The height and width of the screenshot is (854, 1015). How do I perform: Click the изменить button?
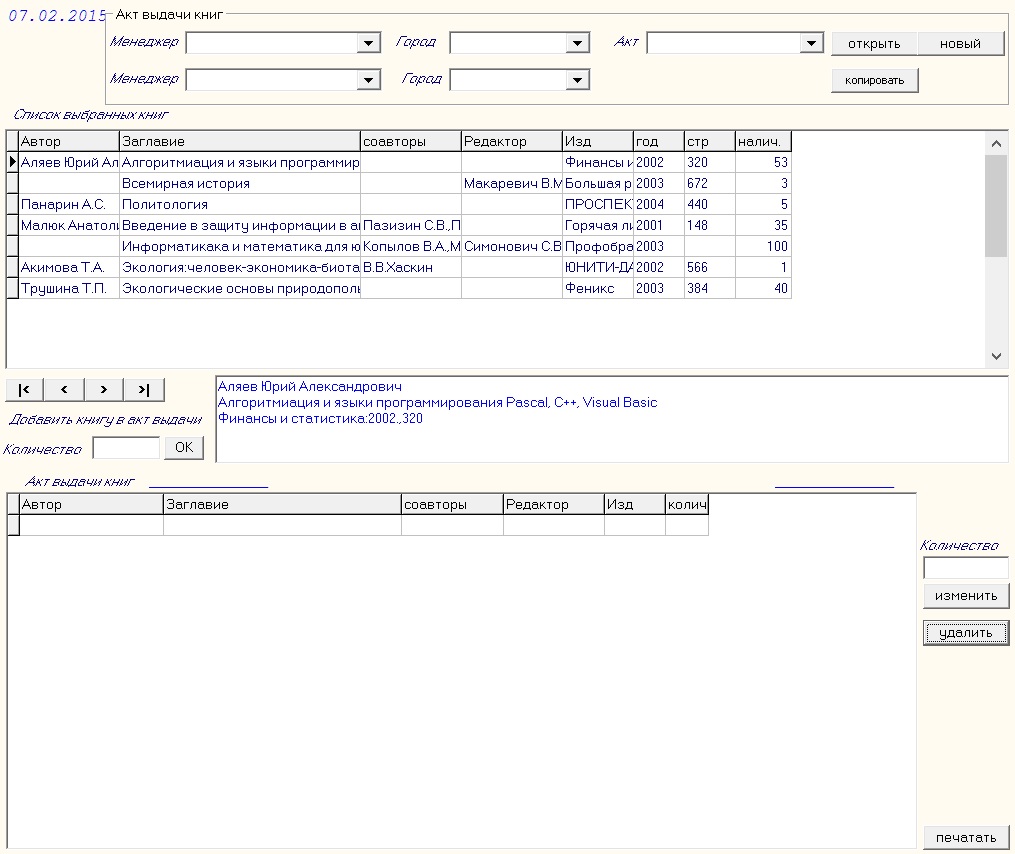tap(966, 596)
